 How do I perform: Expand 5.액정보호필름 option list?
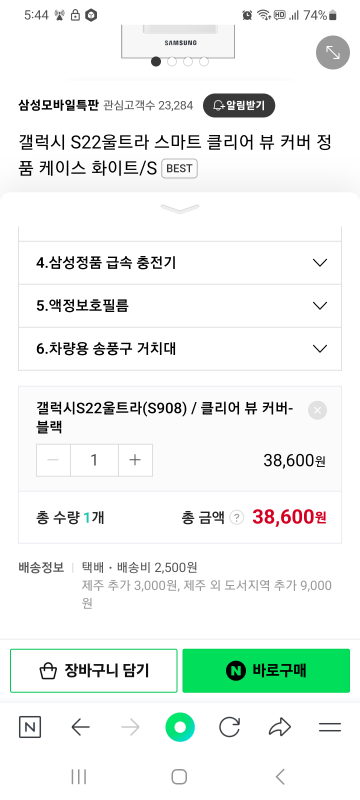tap(180, 306)
